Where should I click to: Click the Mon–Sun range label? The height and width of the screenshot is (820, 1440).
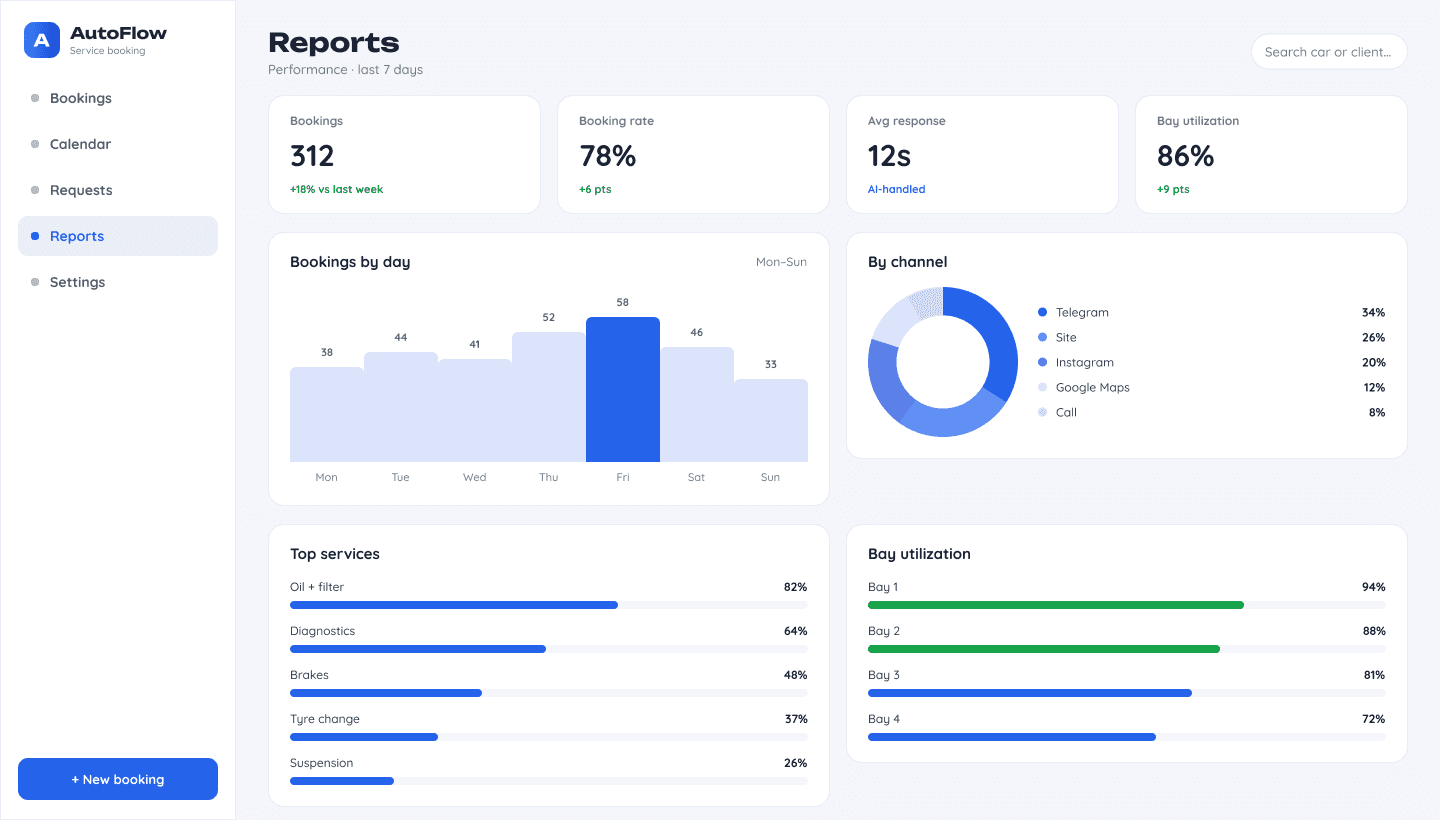point(781,262)
